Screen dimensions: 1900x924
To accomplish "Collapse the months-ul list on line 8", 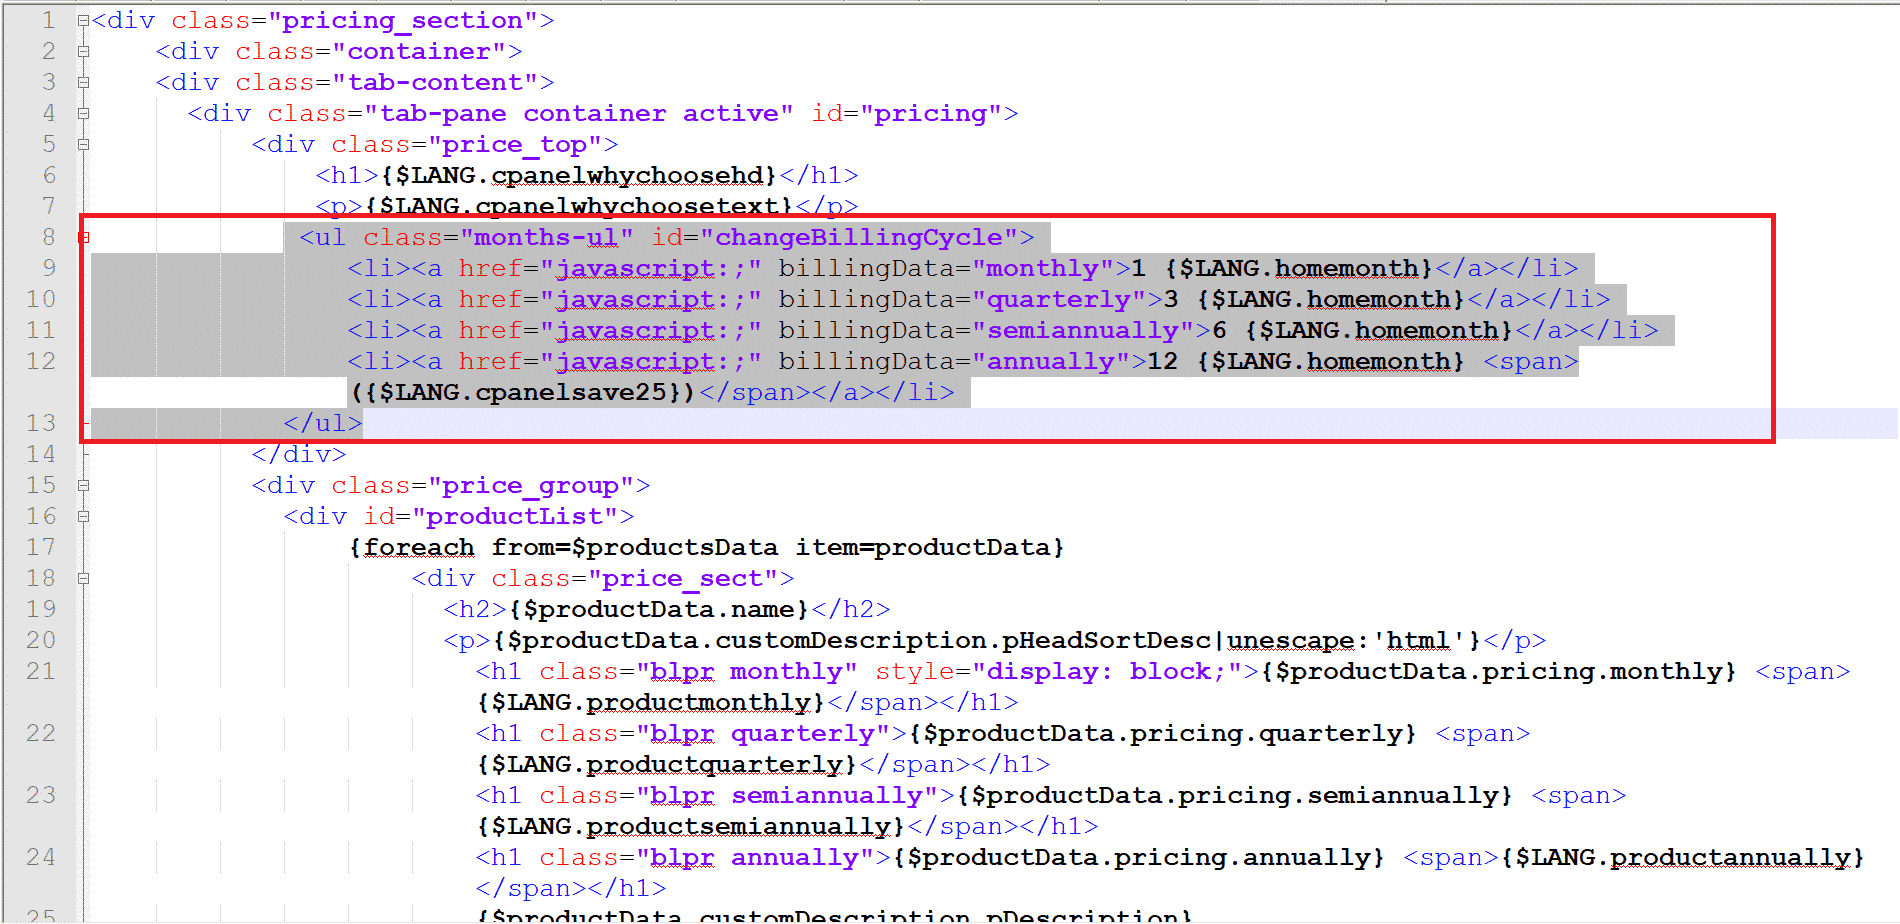I will point(84,237).
